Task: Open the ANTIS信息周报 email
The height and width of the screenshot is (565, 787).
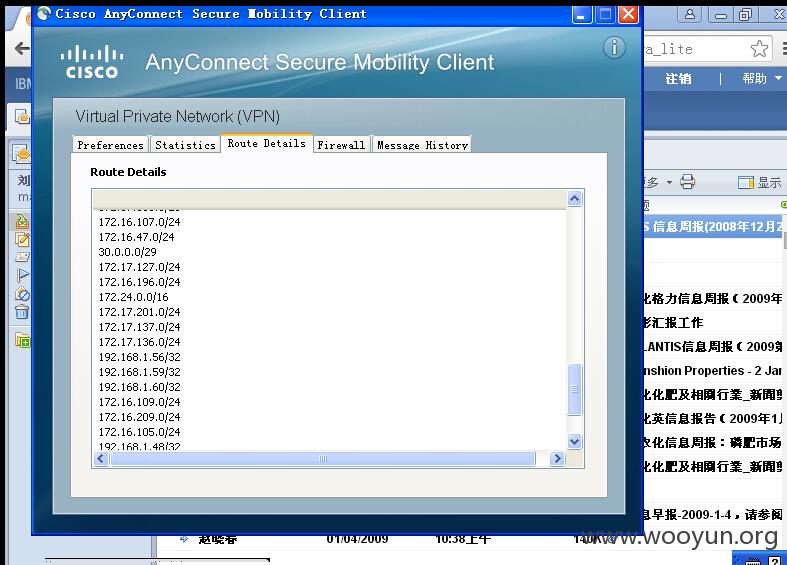Action: 713,347
